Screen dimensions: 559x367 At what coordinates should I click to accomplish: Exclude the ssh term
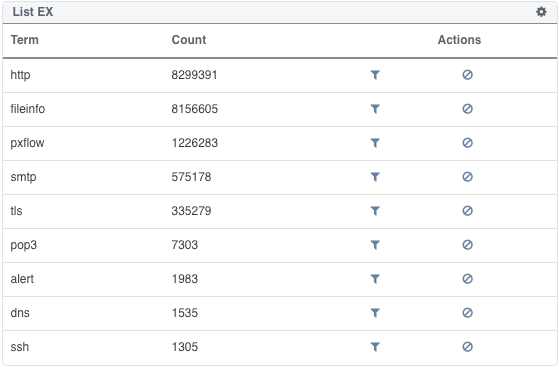pos(467,347)
